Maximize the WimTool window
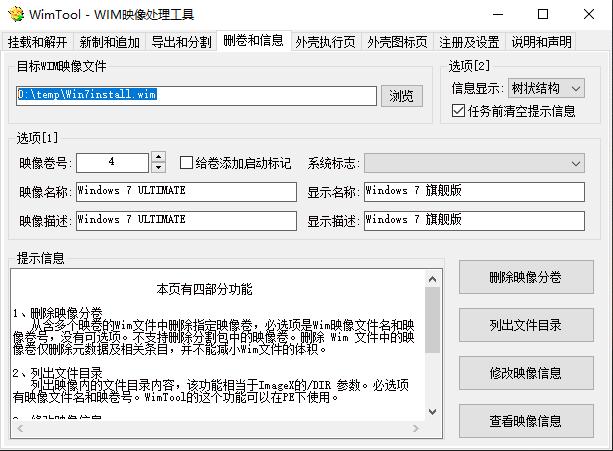Screen dimensions: 613x451 [543, 14]
